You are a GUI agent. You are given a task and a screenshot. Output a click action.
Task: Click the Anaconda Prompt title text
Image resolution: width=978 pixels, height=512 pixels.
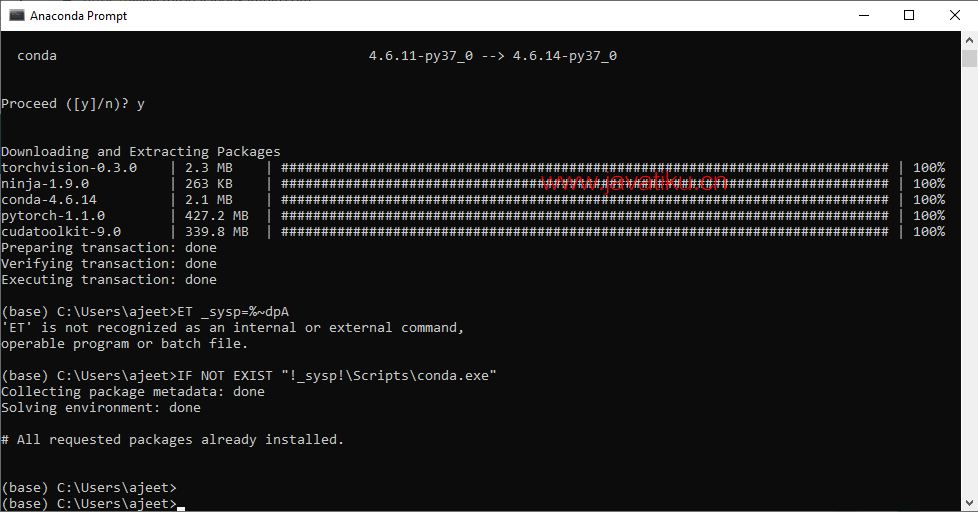[x=78, y=16]
